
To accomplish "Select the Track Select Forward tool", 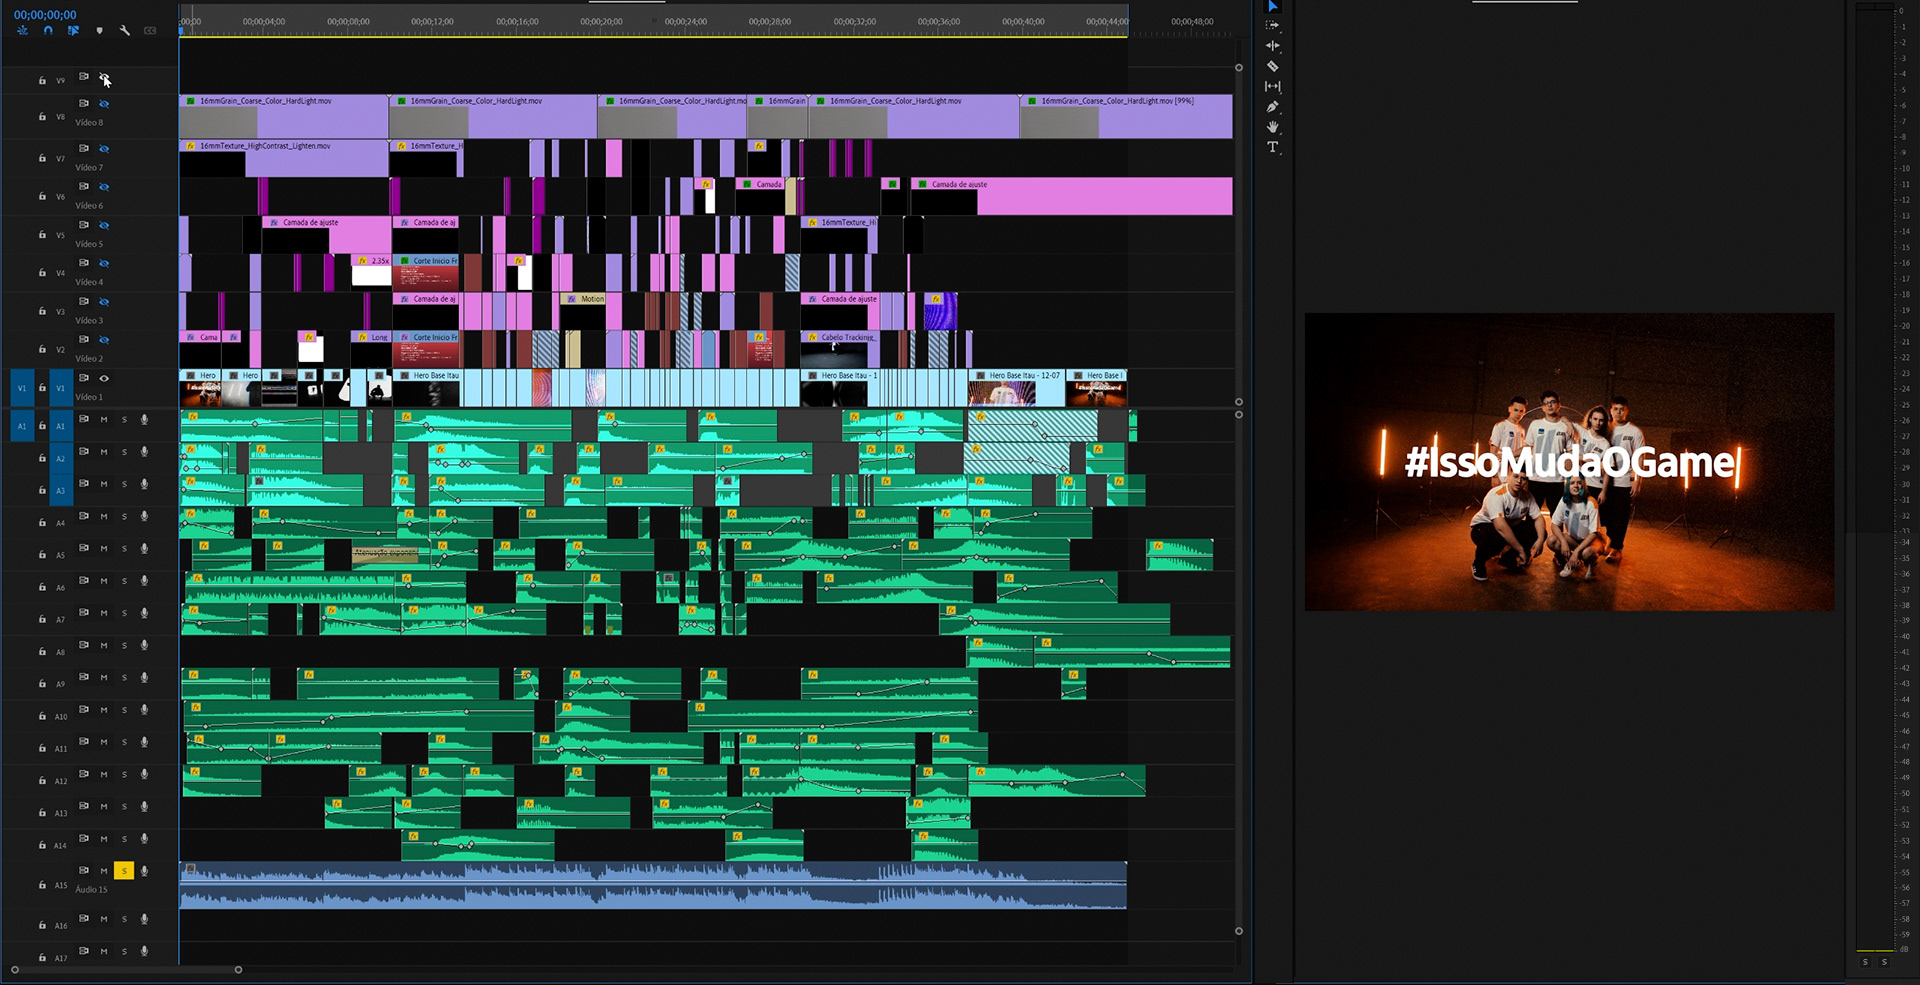I will [x=1273, y=26].
